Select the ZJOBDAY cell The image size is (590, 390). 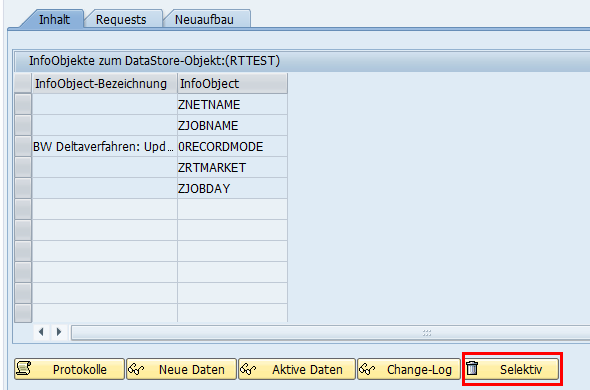[x=232, y=189]
